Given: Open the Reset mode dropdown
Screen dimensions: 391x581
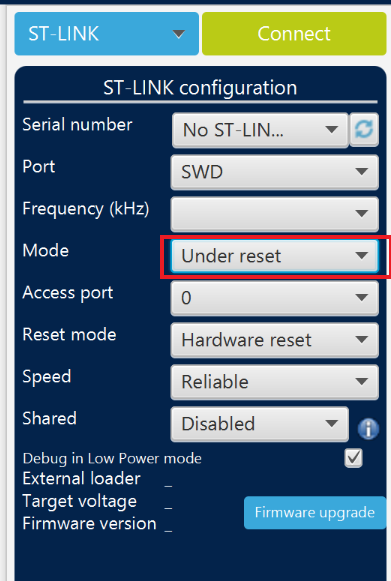Looking at the screenshot, I should [x=275, y=340].
